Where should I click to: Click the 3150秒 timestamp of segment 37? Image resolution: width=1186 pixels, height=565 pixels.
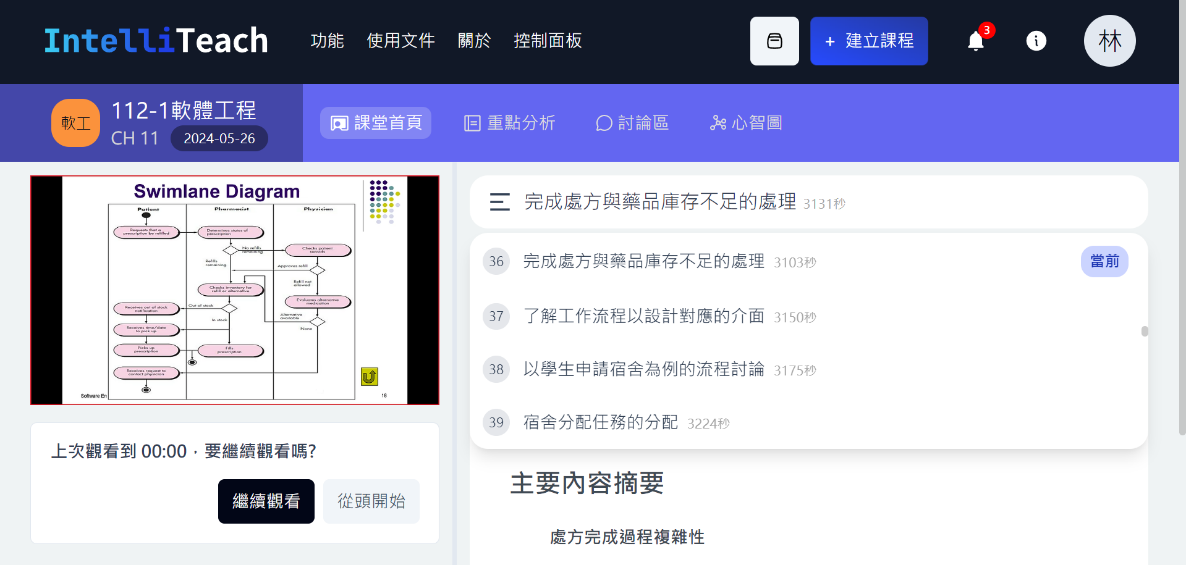(x=795, y=317)
